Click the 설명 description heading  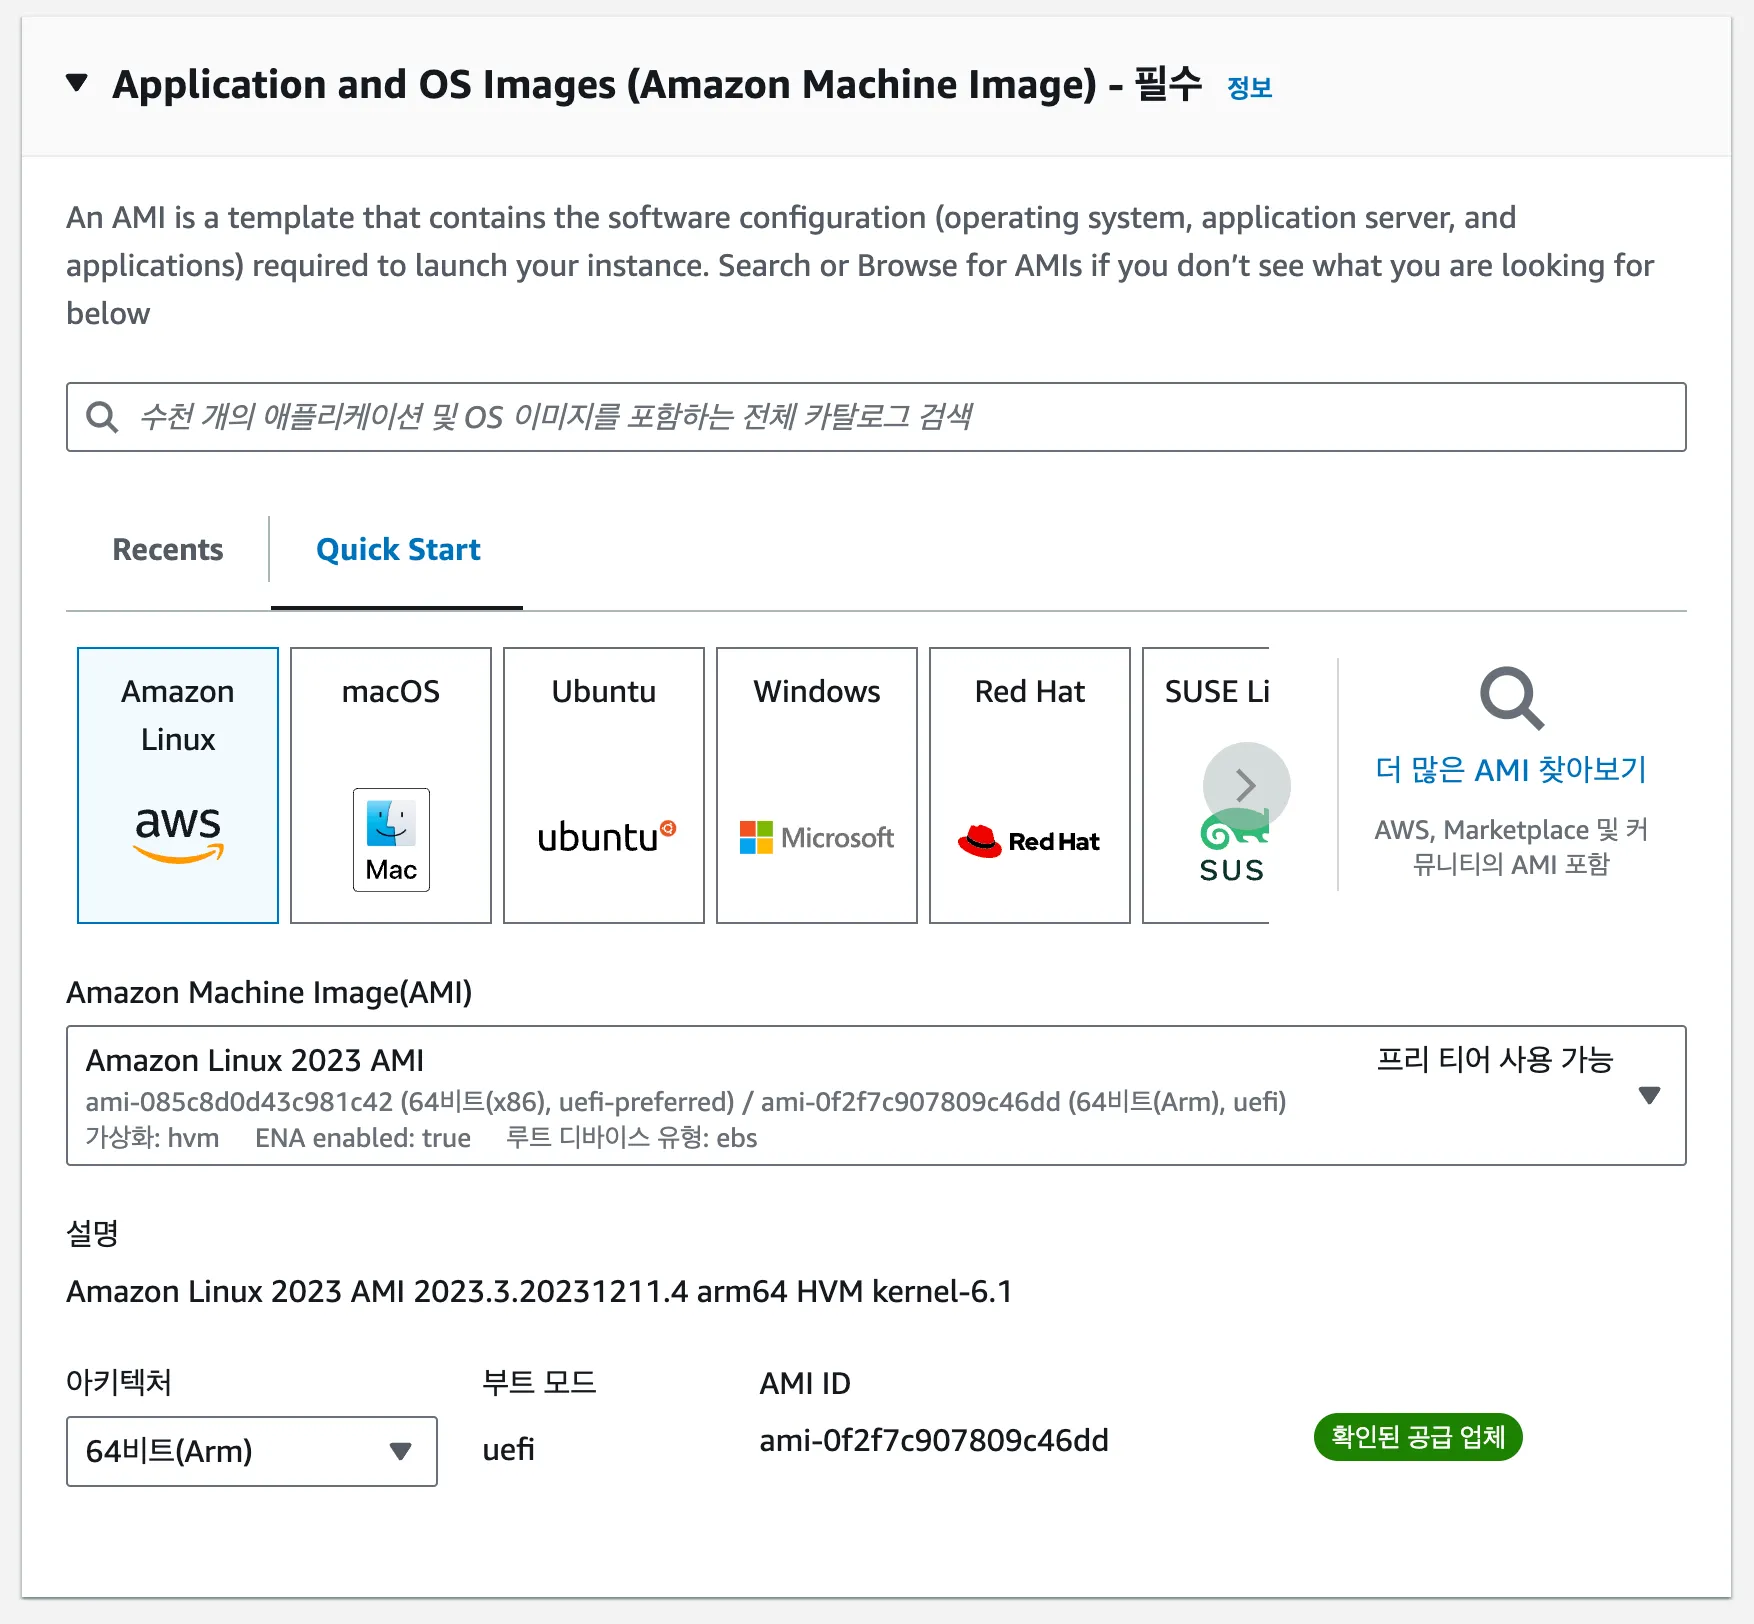[92, 1233]
